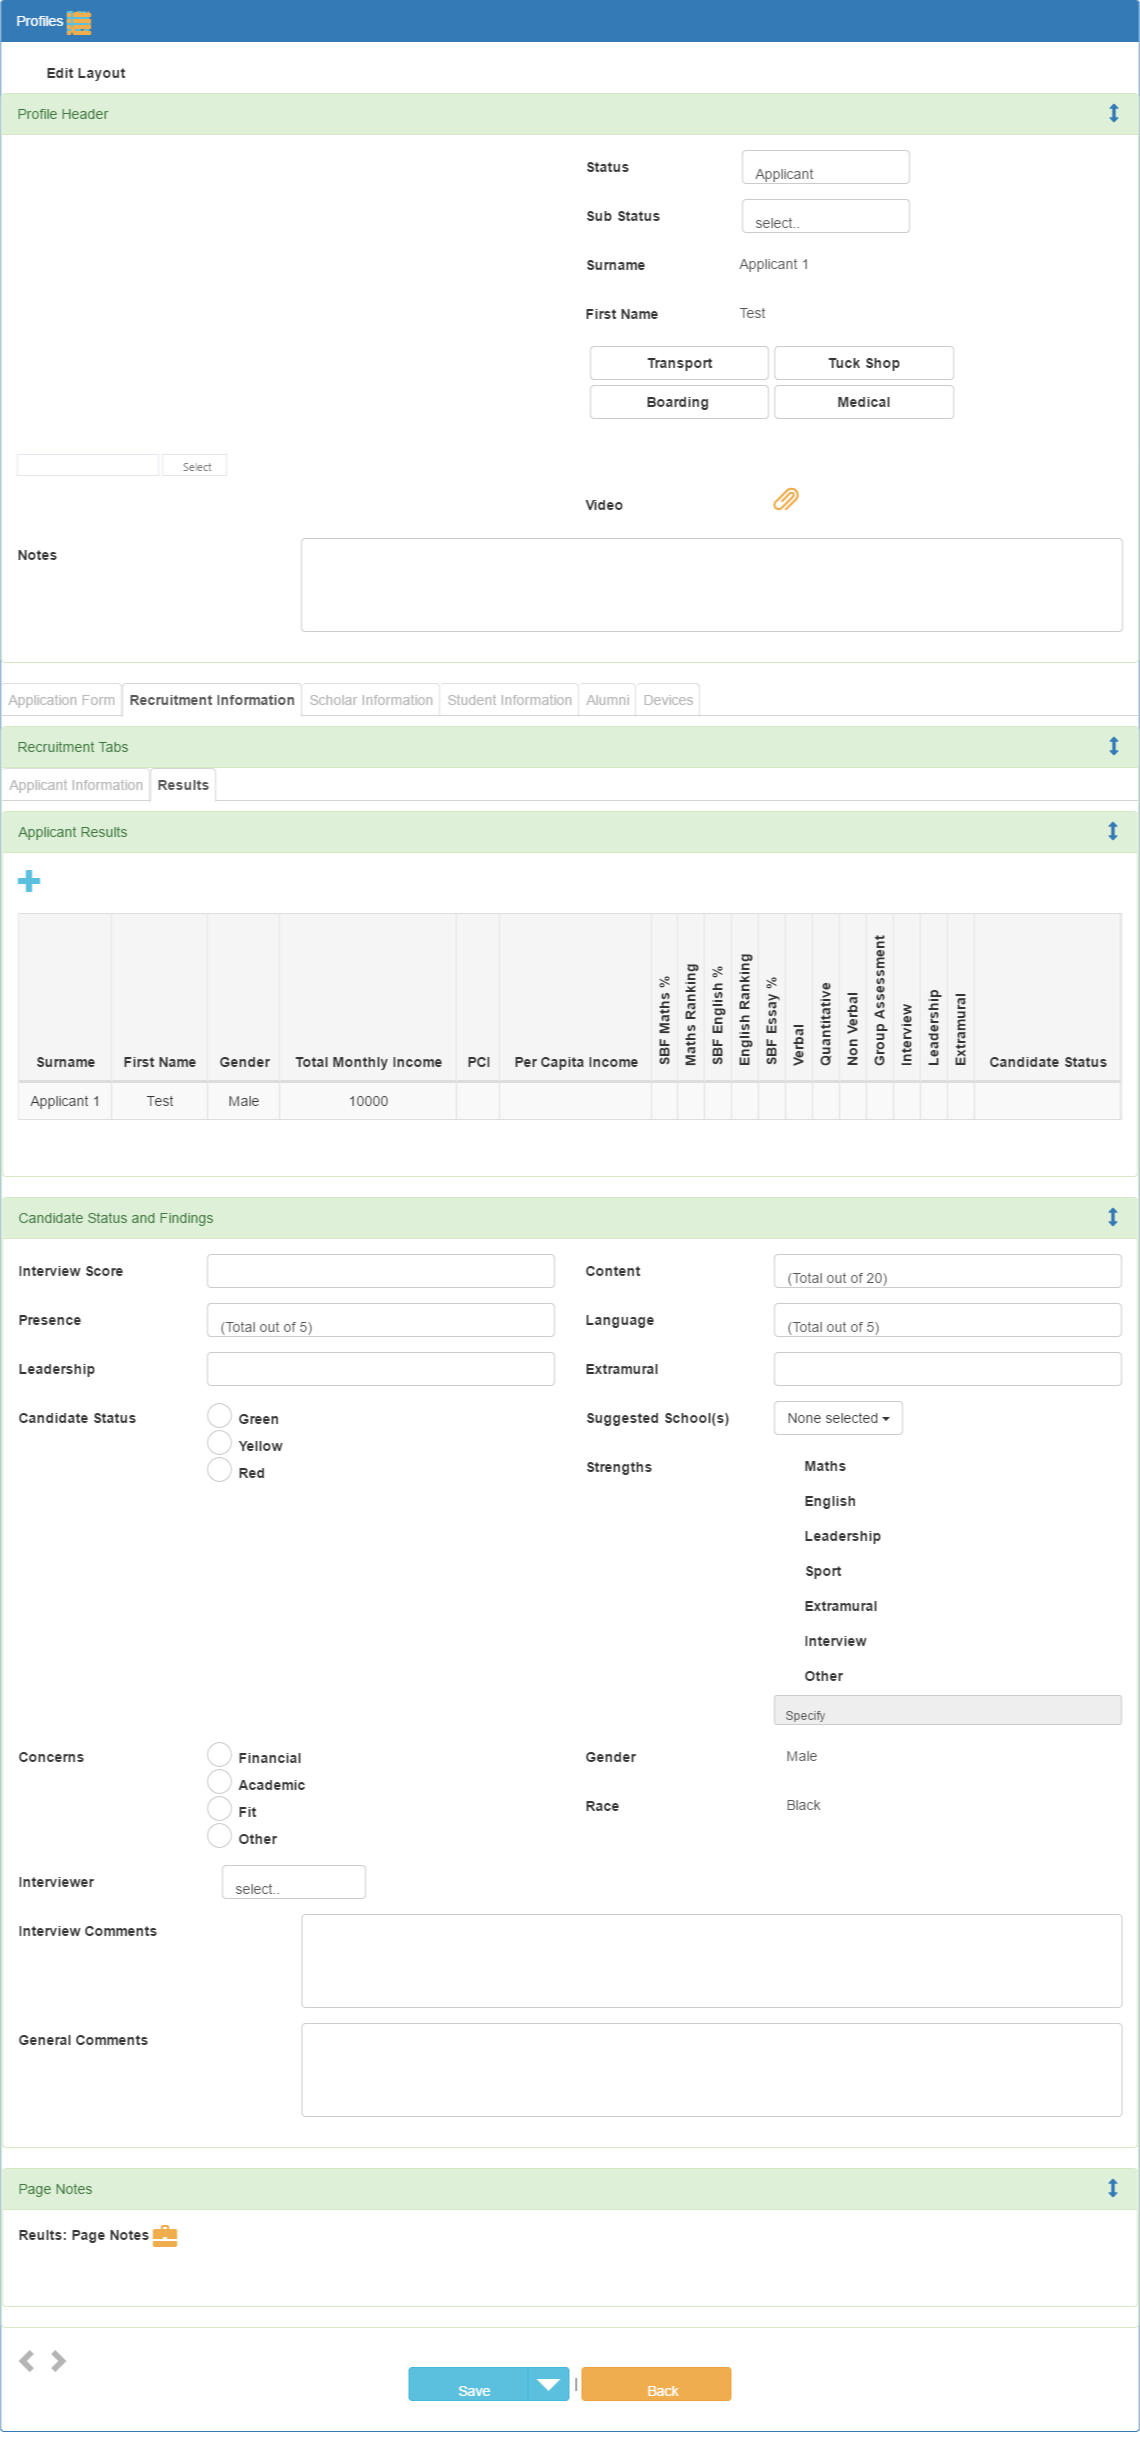Click the Boarding button

680,402
